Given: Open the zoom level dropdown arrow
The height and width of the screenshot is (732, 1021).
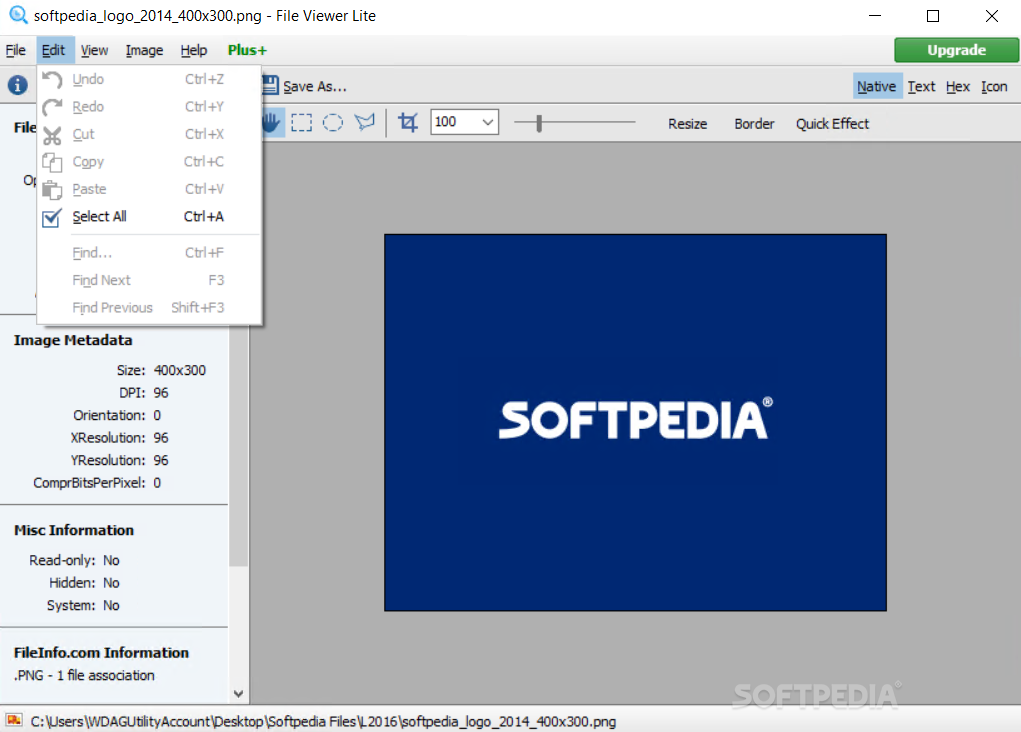Looking at the screenshot, I should 488,122.
